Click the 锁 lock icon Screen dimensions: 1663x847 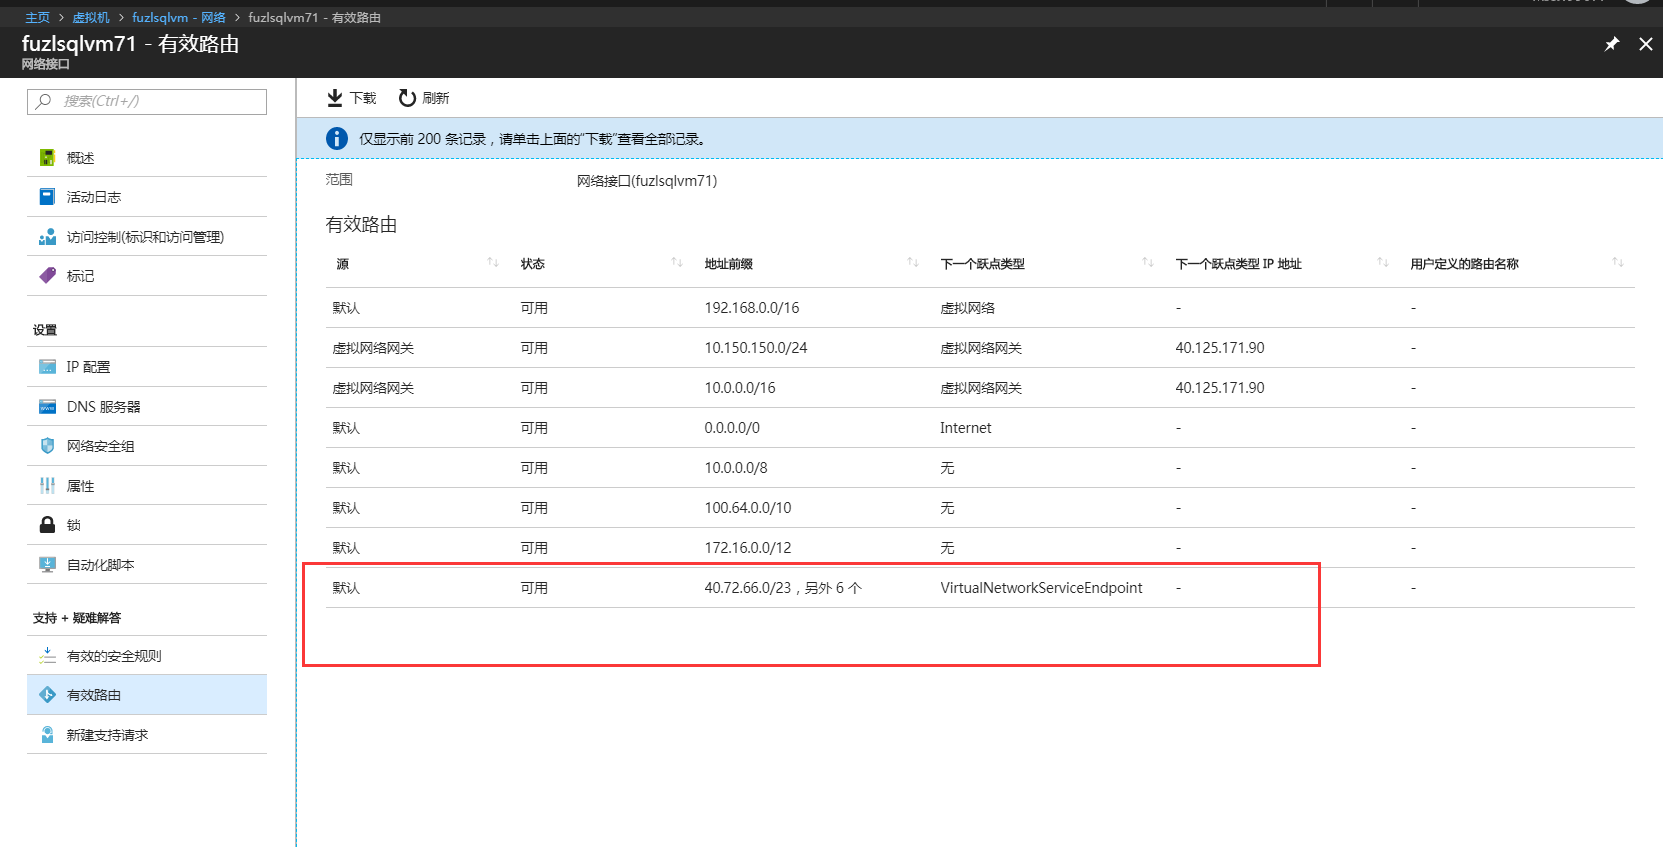(47, 525)
